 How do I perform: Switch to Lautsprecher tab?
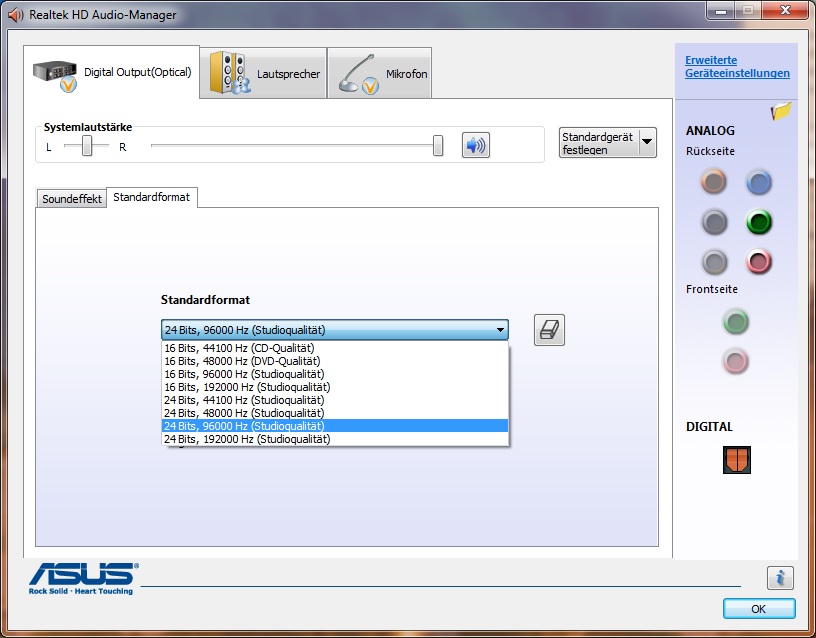click(263, 73)
